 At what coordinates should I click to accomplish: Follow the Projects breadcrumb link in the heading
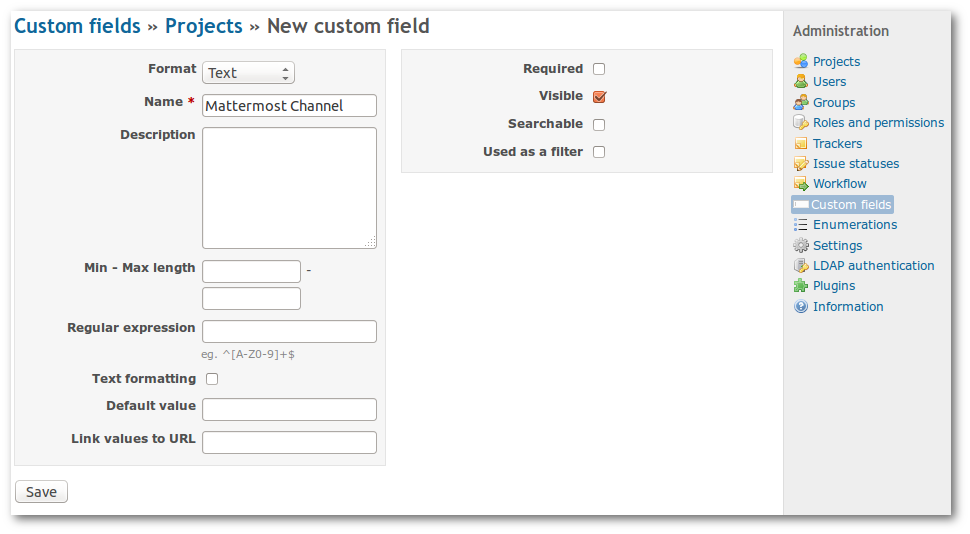click(x=204, y=26)
